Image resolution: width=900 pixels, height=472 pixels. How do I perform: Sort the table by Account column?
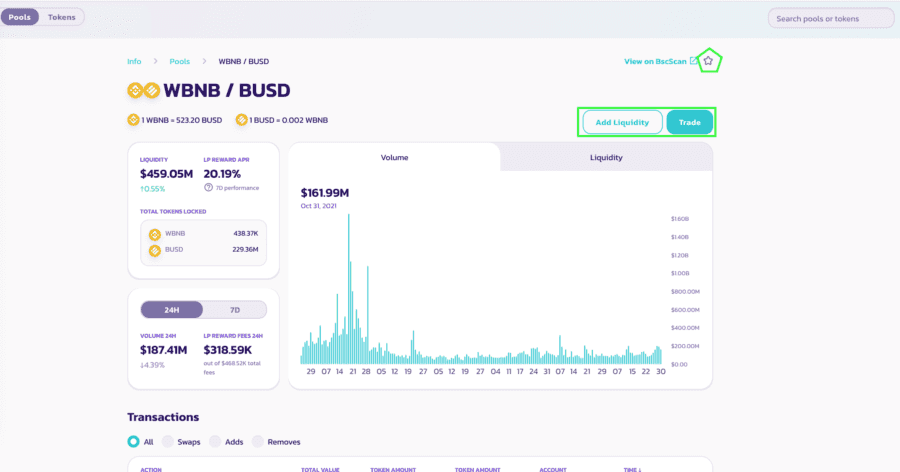[553, 469]
